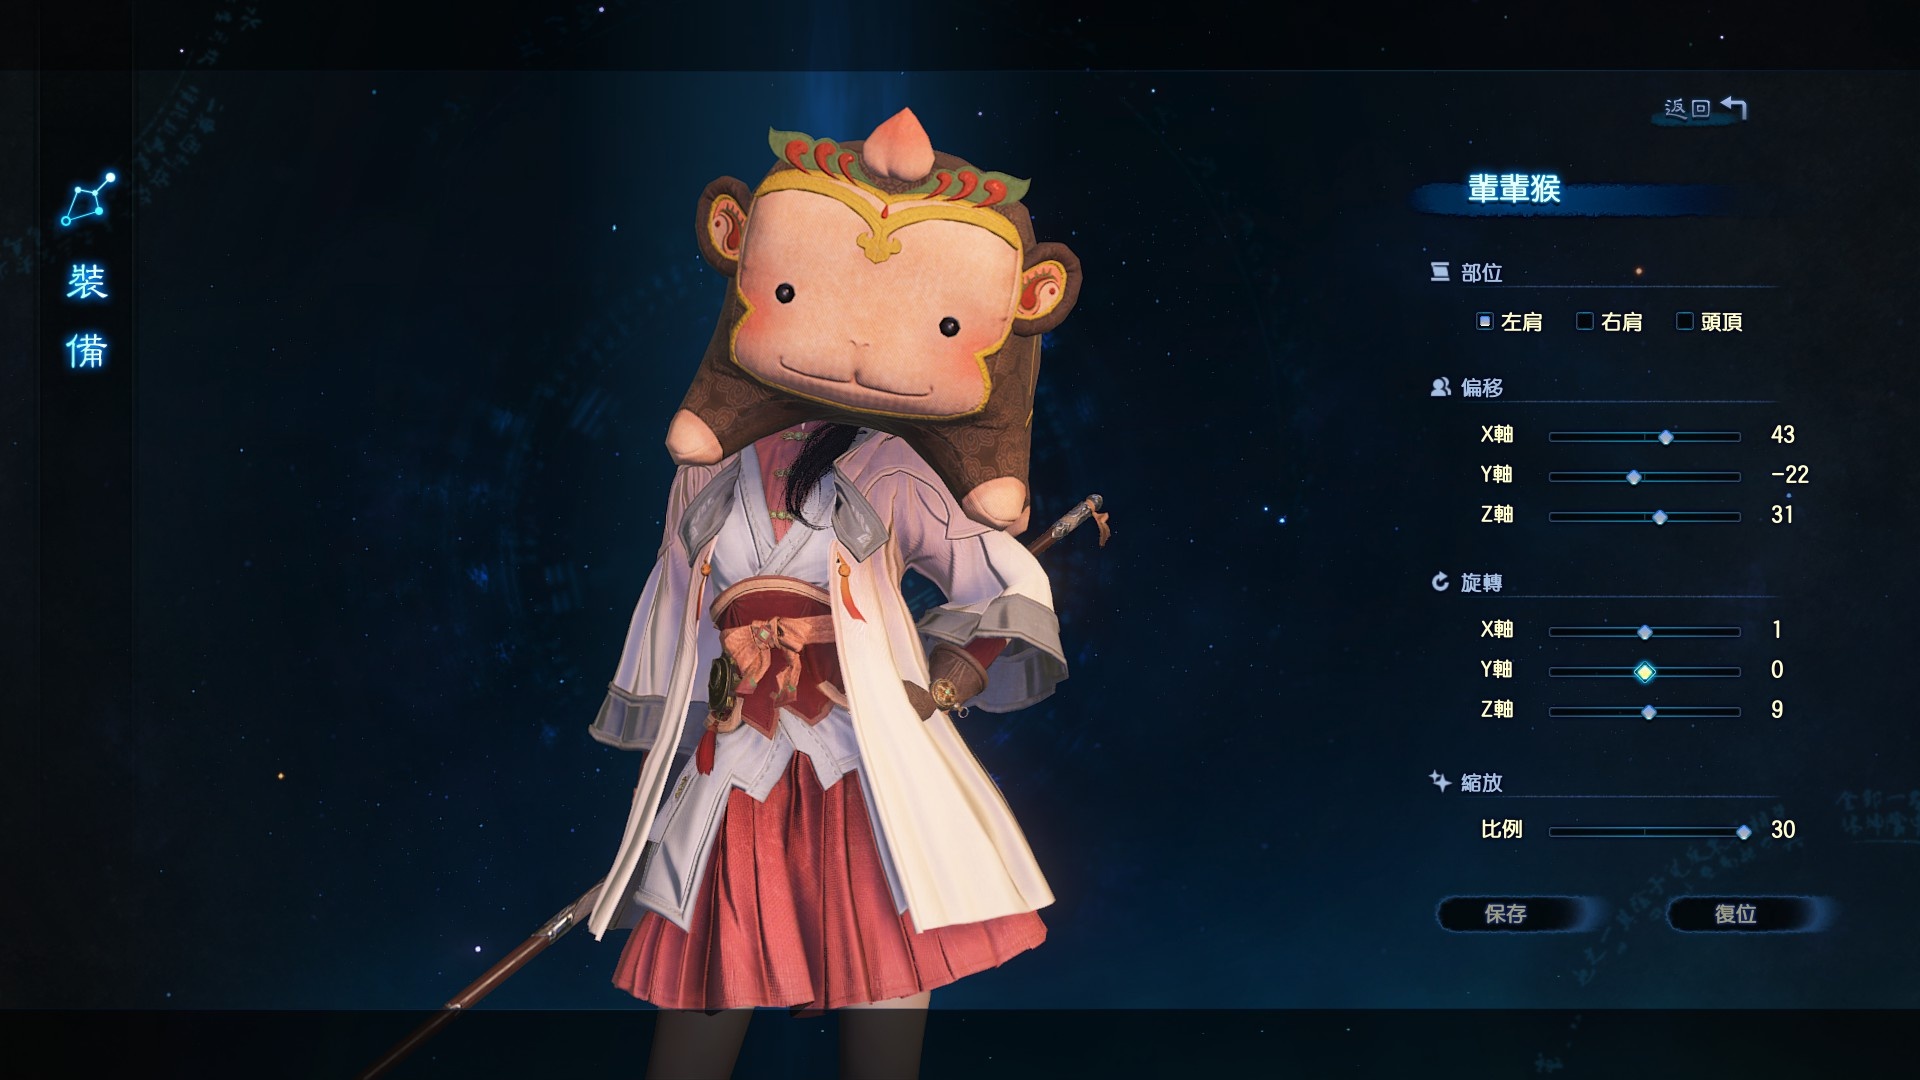Image resolution: width=1920 pixels, height=1080 pixels.
Task: Click the 返回 back arrow icon
Action: point(1734,108)
